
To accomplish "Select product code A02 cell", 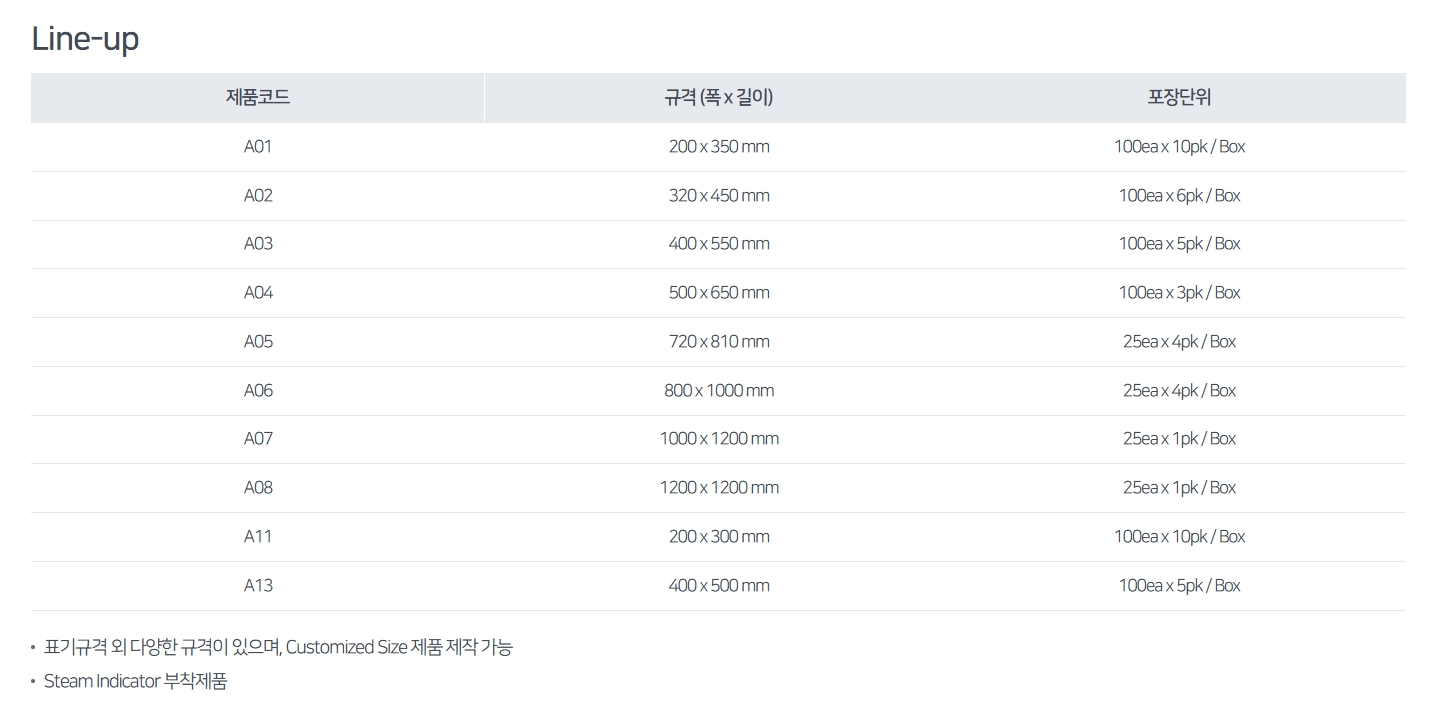I will tap(258, 196).
